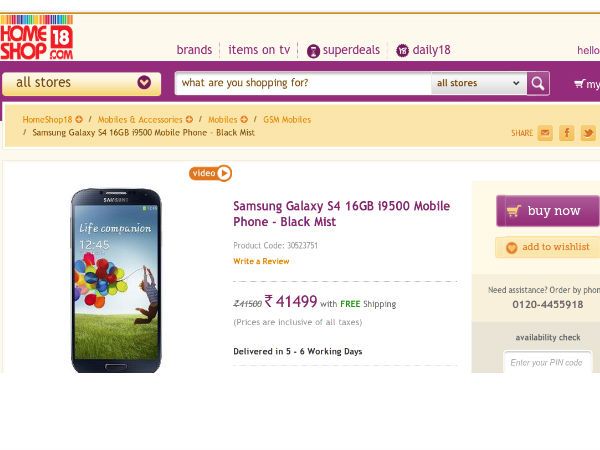Open the search scope all stores dropdown

[x=479, y=83]
